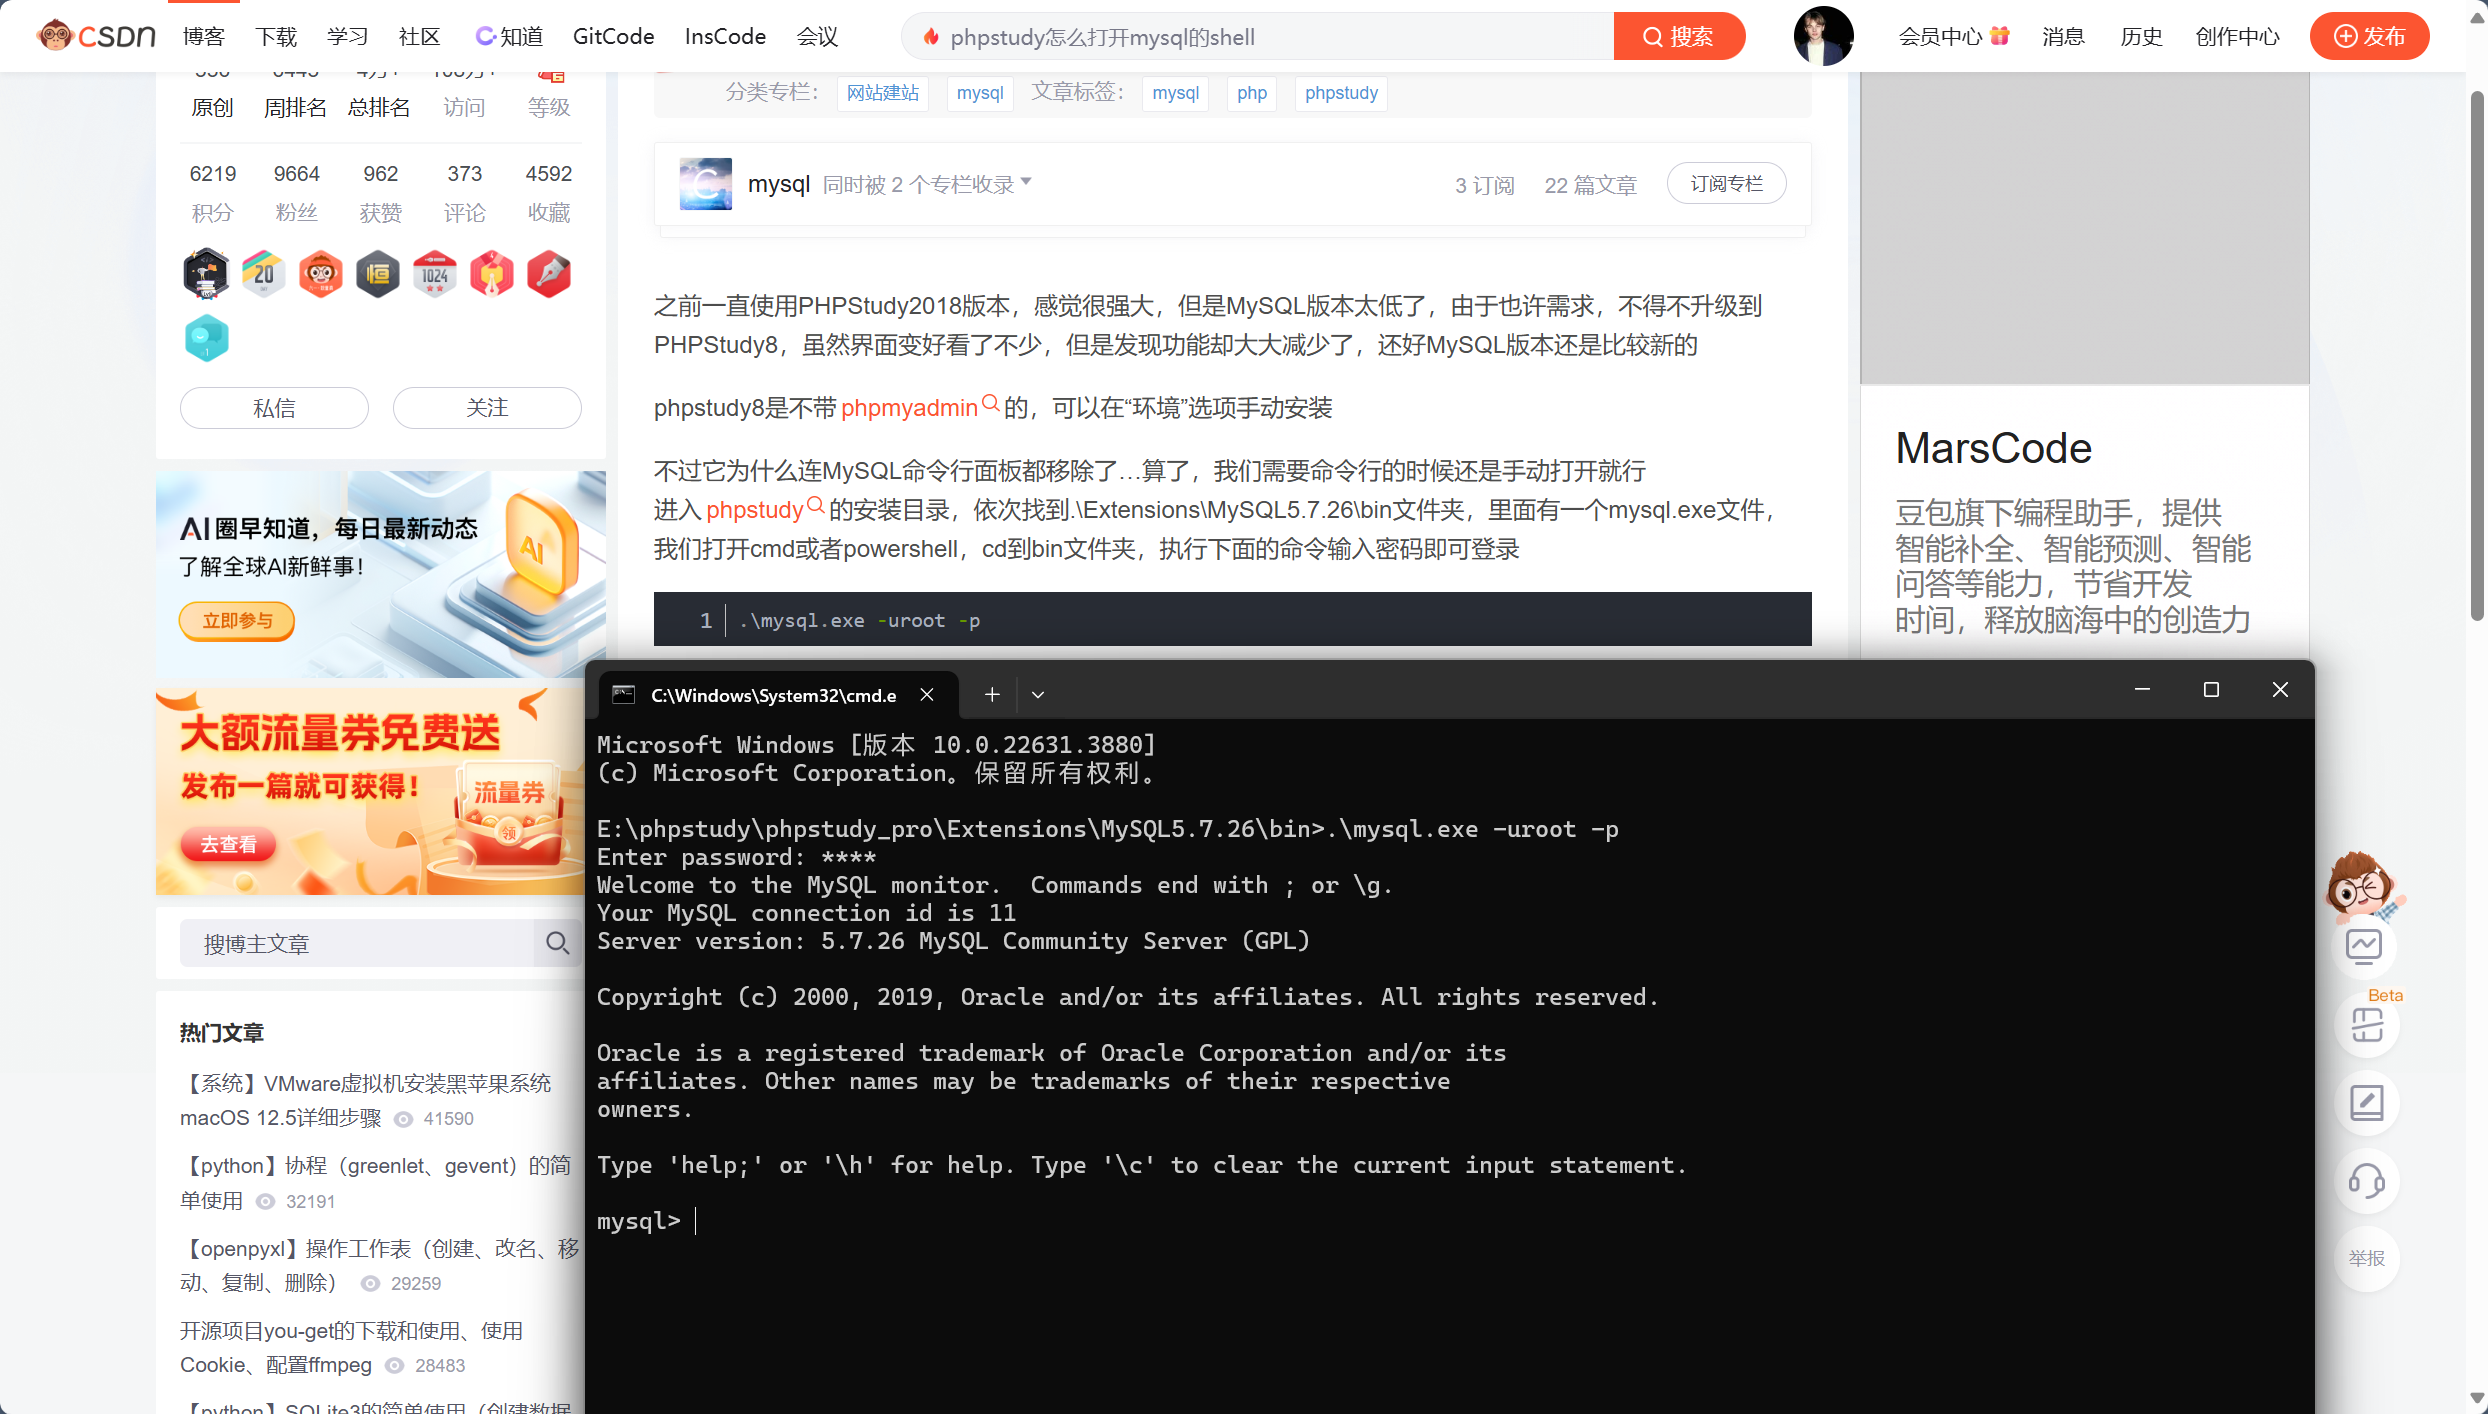Go to 社区 in navigation bar
2488x1414 pixels.
(x=420, y=36)
